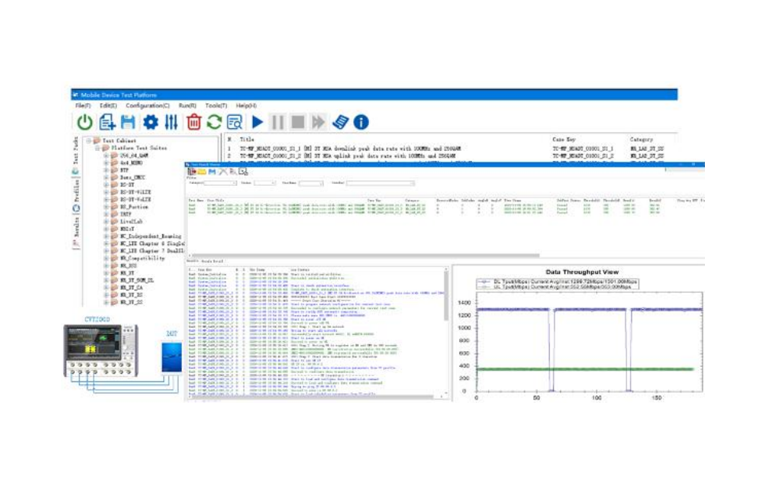The width and height of the screenshot is (784, 484).
Task: Open the sliders adjustment icon in toolbar
Action: pyautogui.click(x=171, y=122)
